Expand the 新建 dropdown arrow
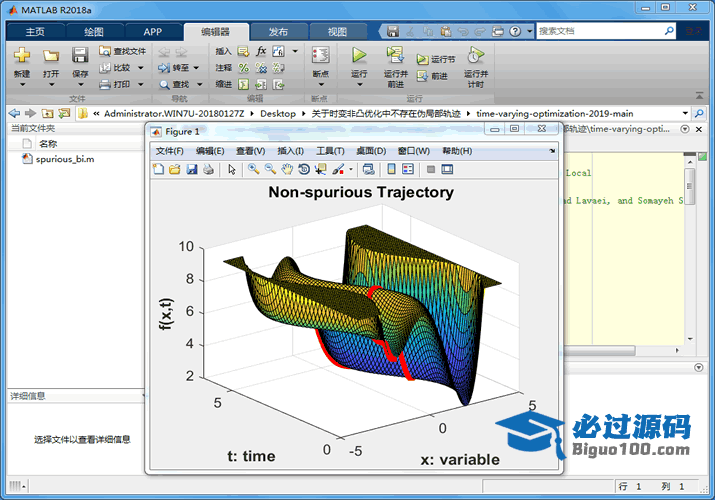Viewport: 715px width, 500px height. point(22,84)
